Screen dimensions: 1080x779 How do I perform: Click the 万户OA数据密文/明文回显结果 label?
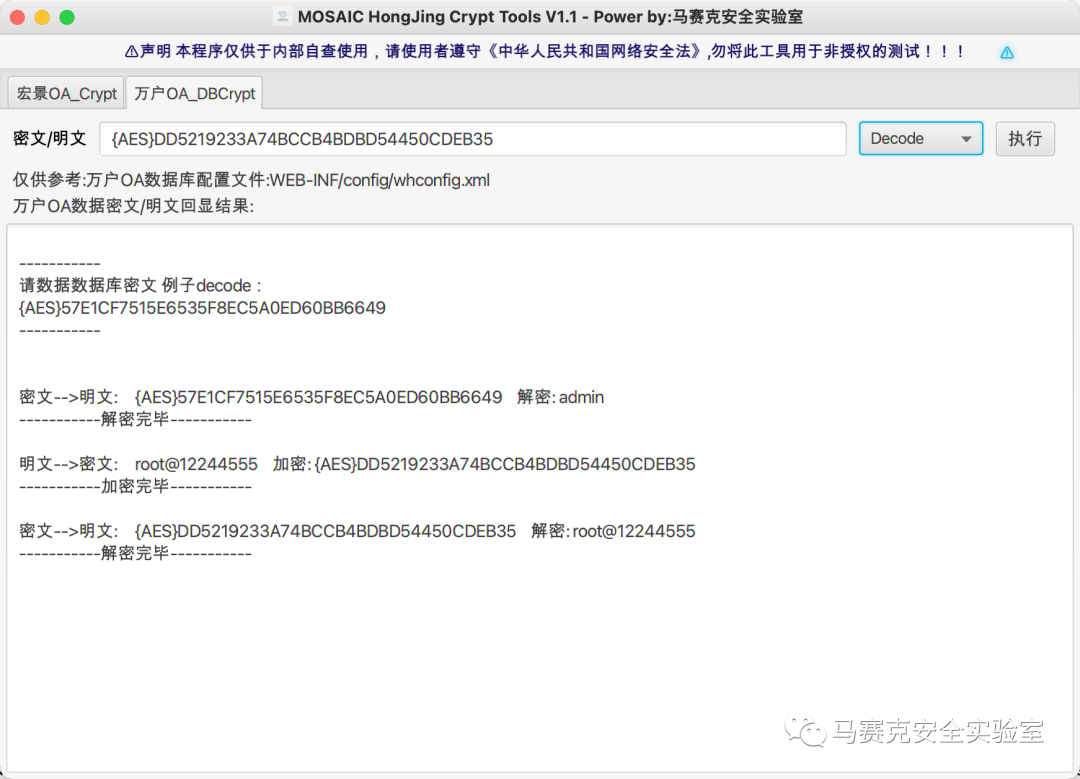click(x=134, y=206)
